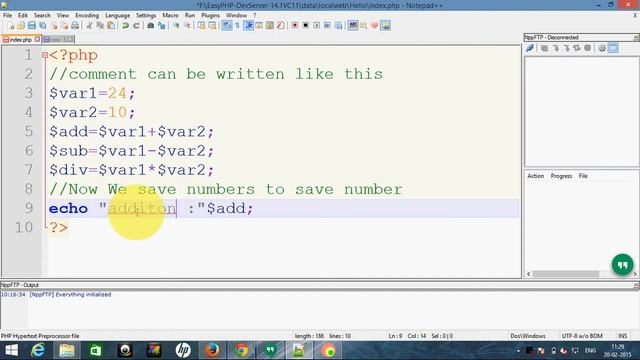Click the INS mode status bar indicator
This screenshot has height=360, width=640.
(x=622, y=336)
